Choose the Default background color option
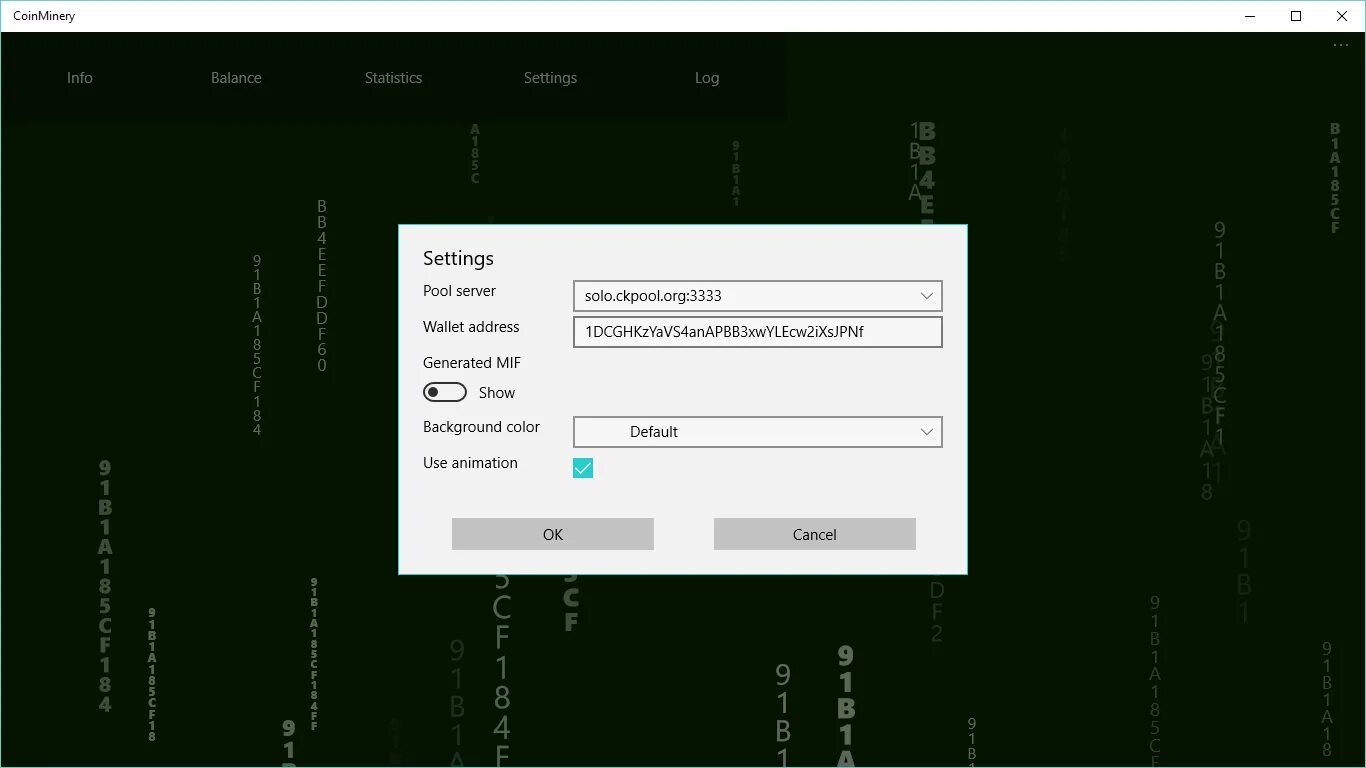Screen dimensions: 1366x768 pos(653,431)
